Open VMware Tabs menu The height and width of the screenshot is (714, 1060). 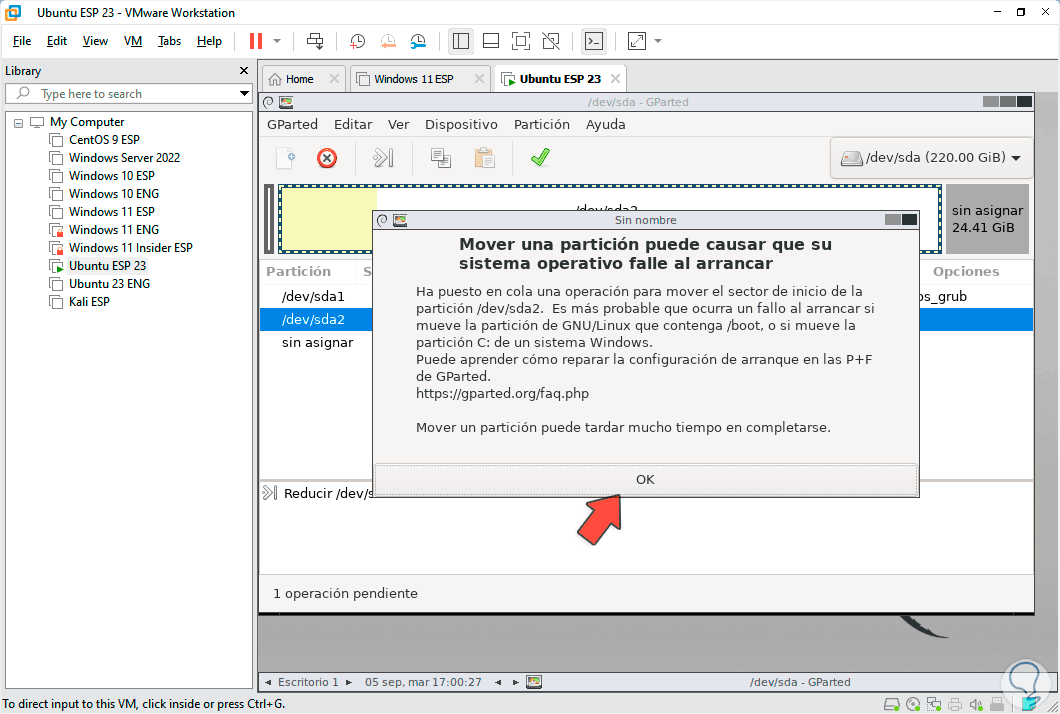pos(169,41)
